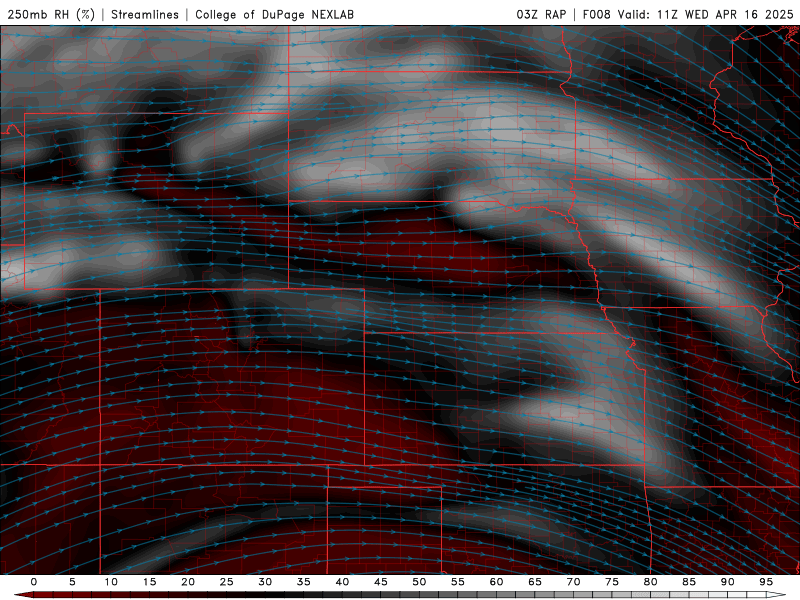Click the 0 value on the color scale
This screenshot has height=600, width=800.
tap(34, 582)
